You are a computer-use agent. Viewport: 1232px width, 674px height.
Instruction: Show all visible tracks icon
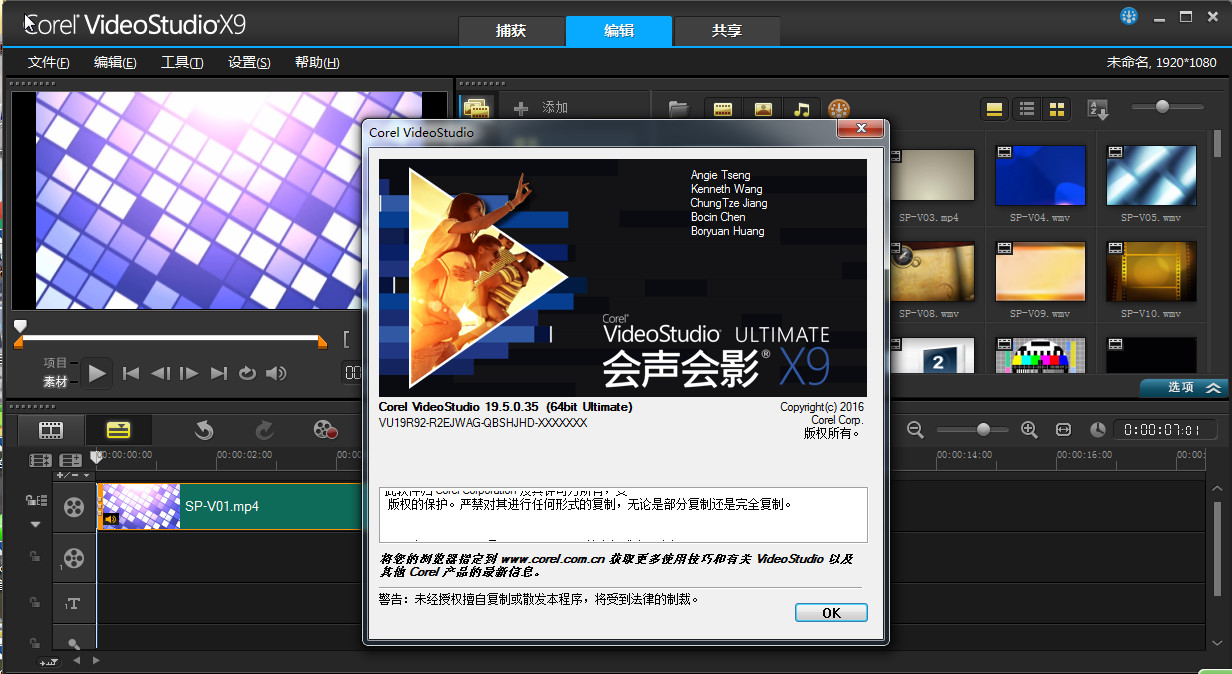[x=41, y=460]
